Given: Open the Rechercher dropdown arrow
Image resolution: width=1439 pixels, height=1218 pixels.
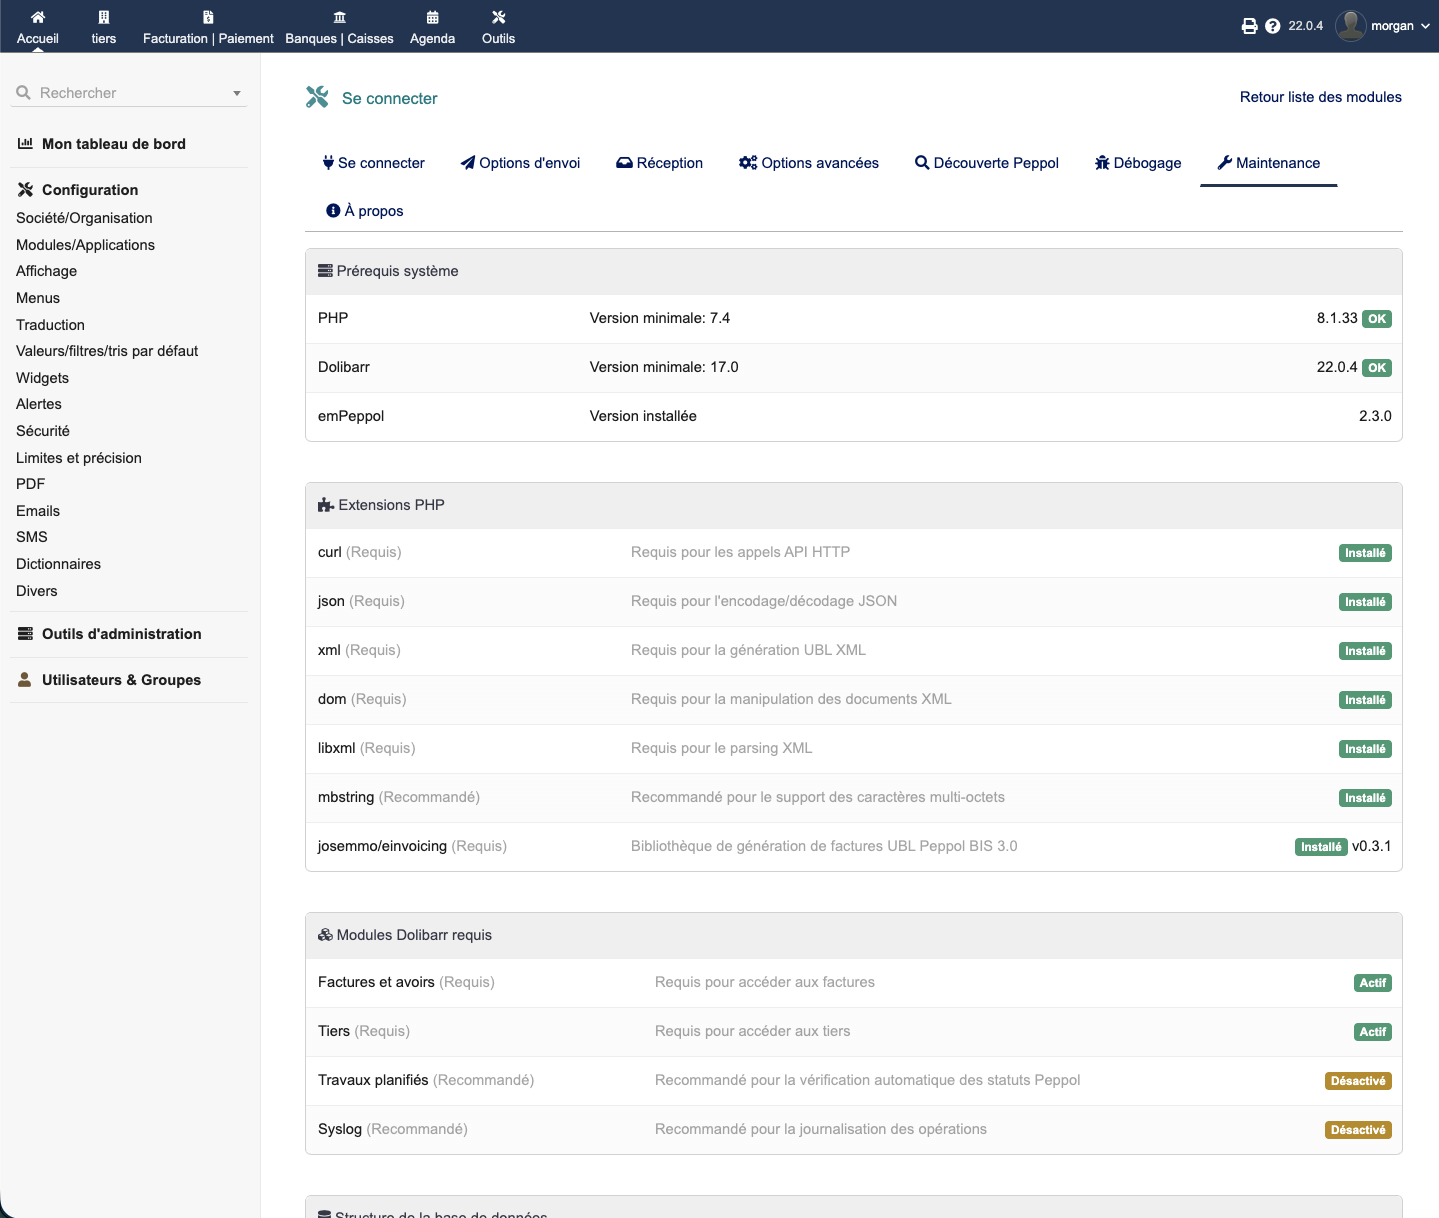Looking at the screenshot, I should 237,93.
